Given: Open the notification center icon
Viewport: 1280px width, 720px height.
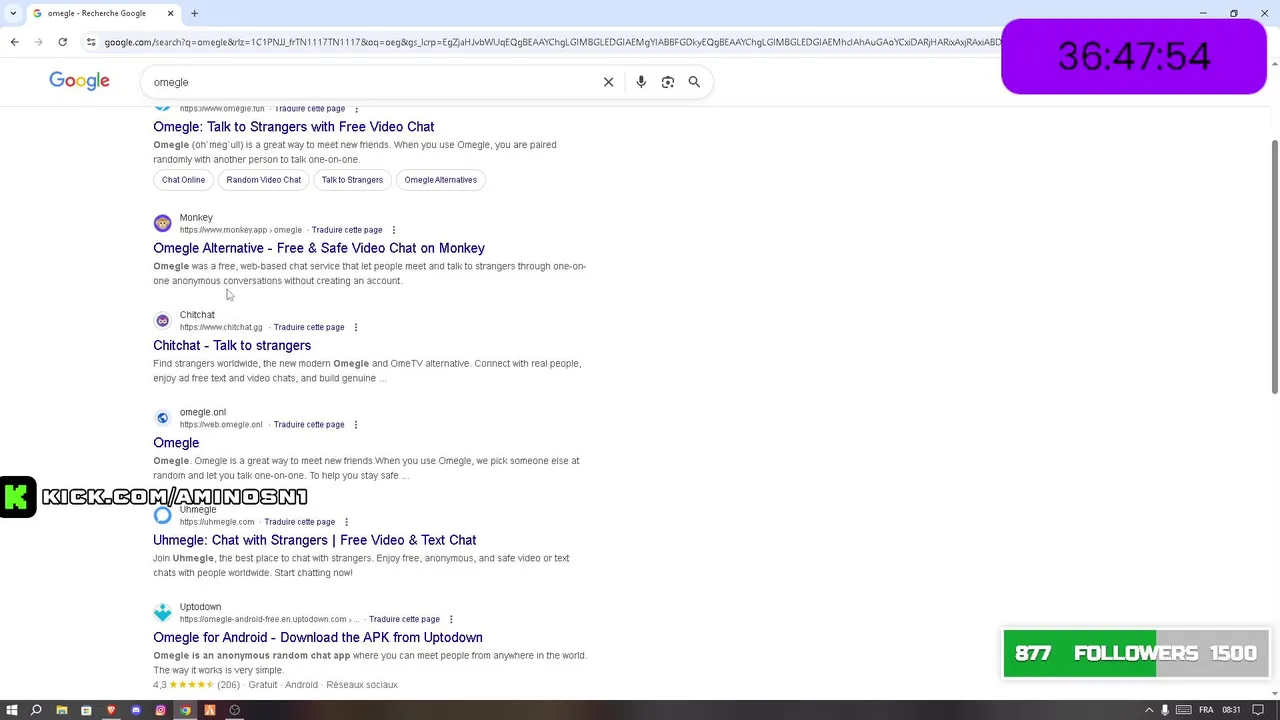Looking at the screenshot, I should pos(1258,710).
